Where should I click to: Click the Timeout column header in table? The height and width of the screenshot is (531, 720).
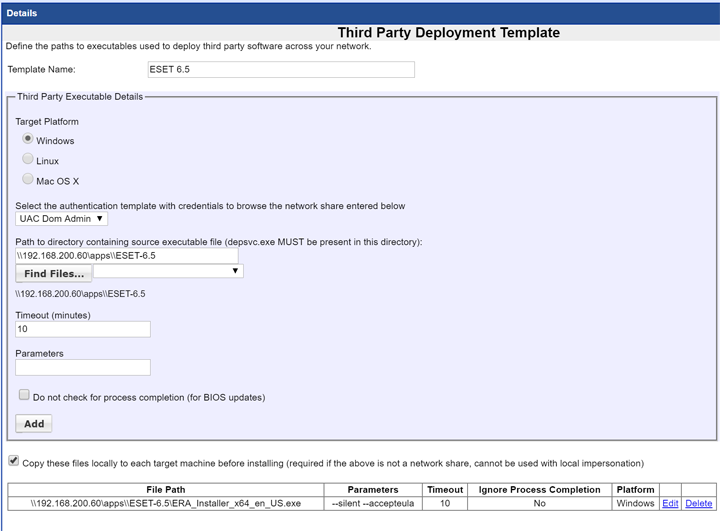(445, 490)
